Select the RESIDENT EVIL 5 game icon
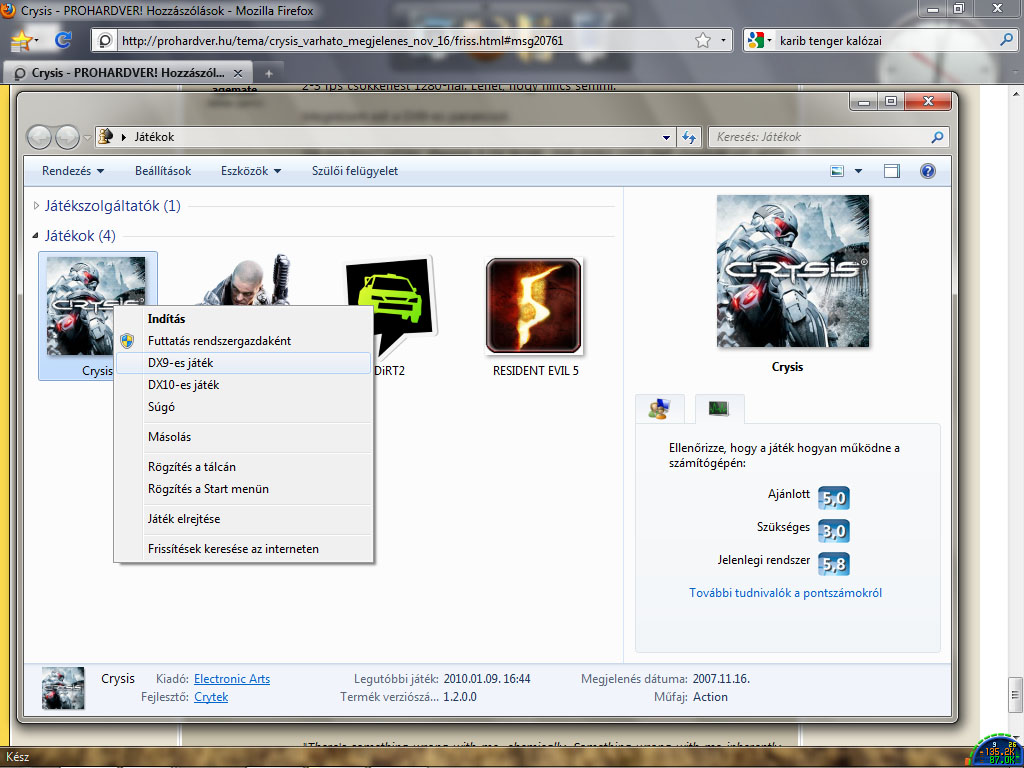The width and height of the screenshot is (1024, 768). point(534,306)
